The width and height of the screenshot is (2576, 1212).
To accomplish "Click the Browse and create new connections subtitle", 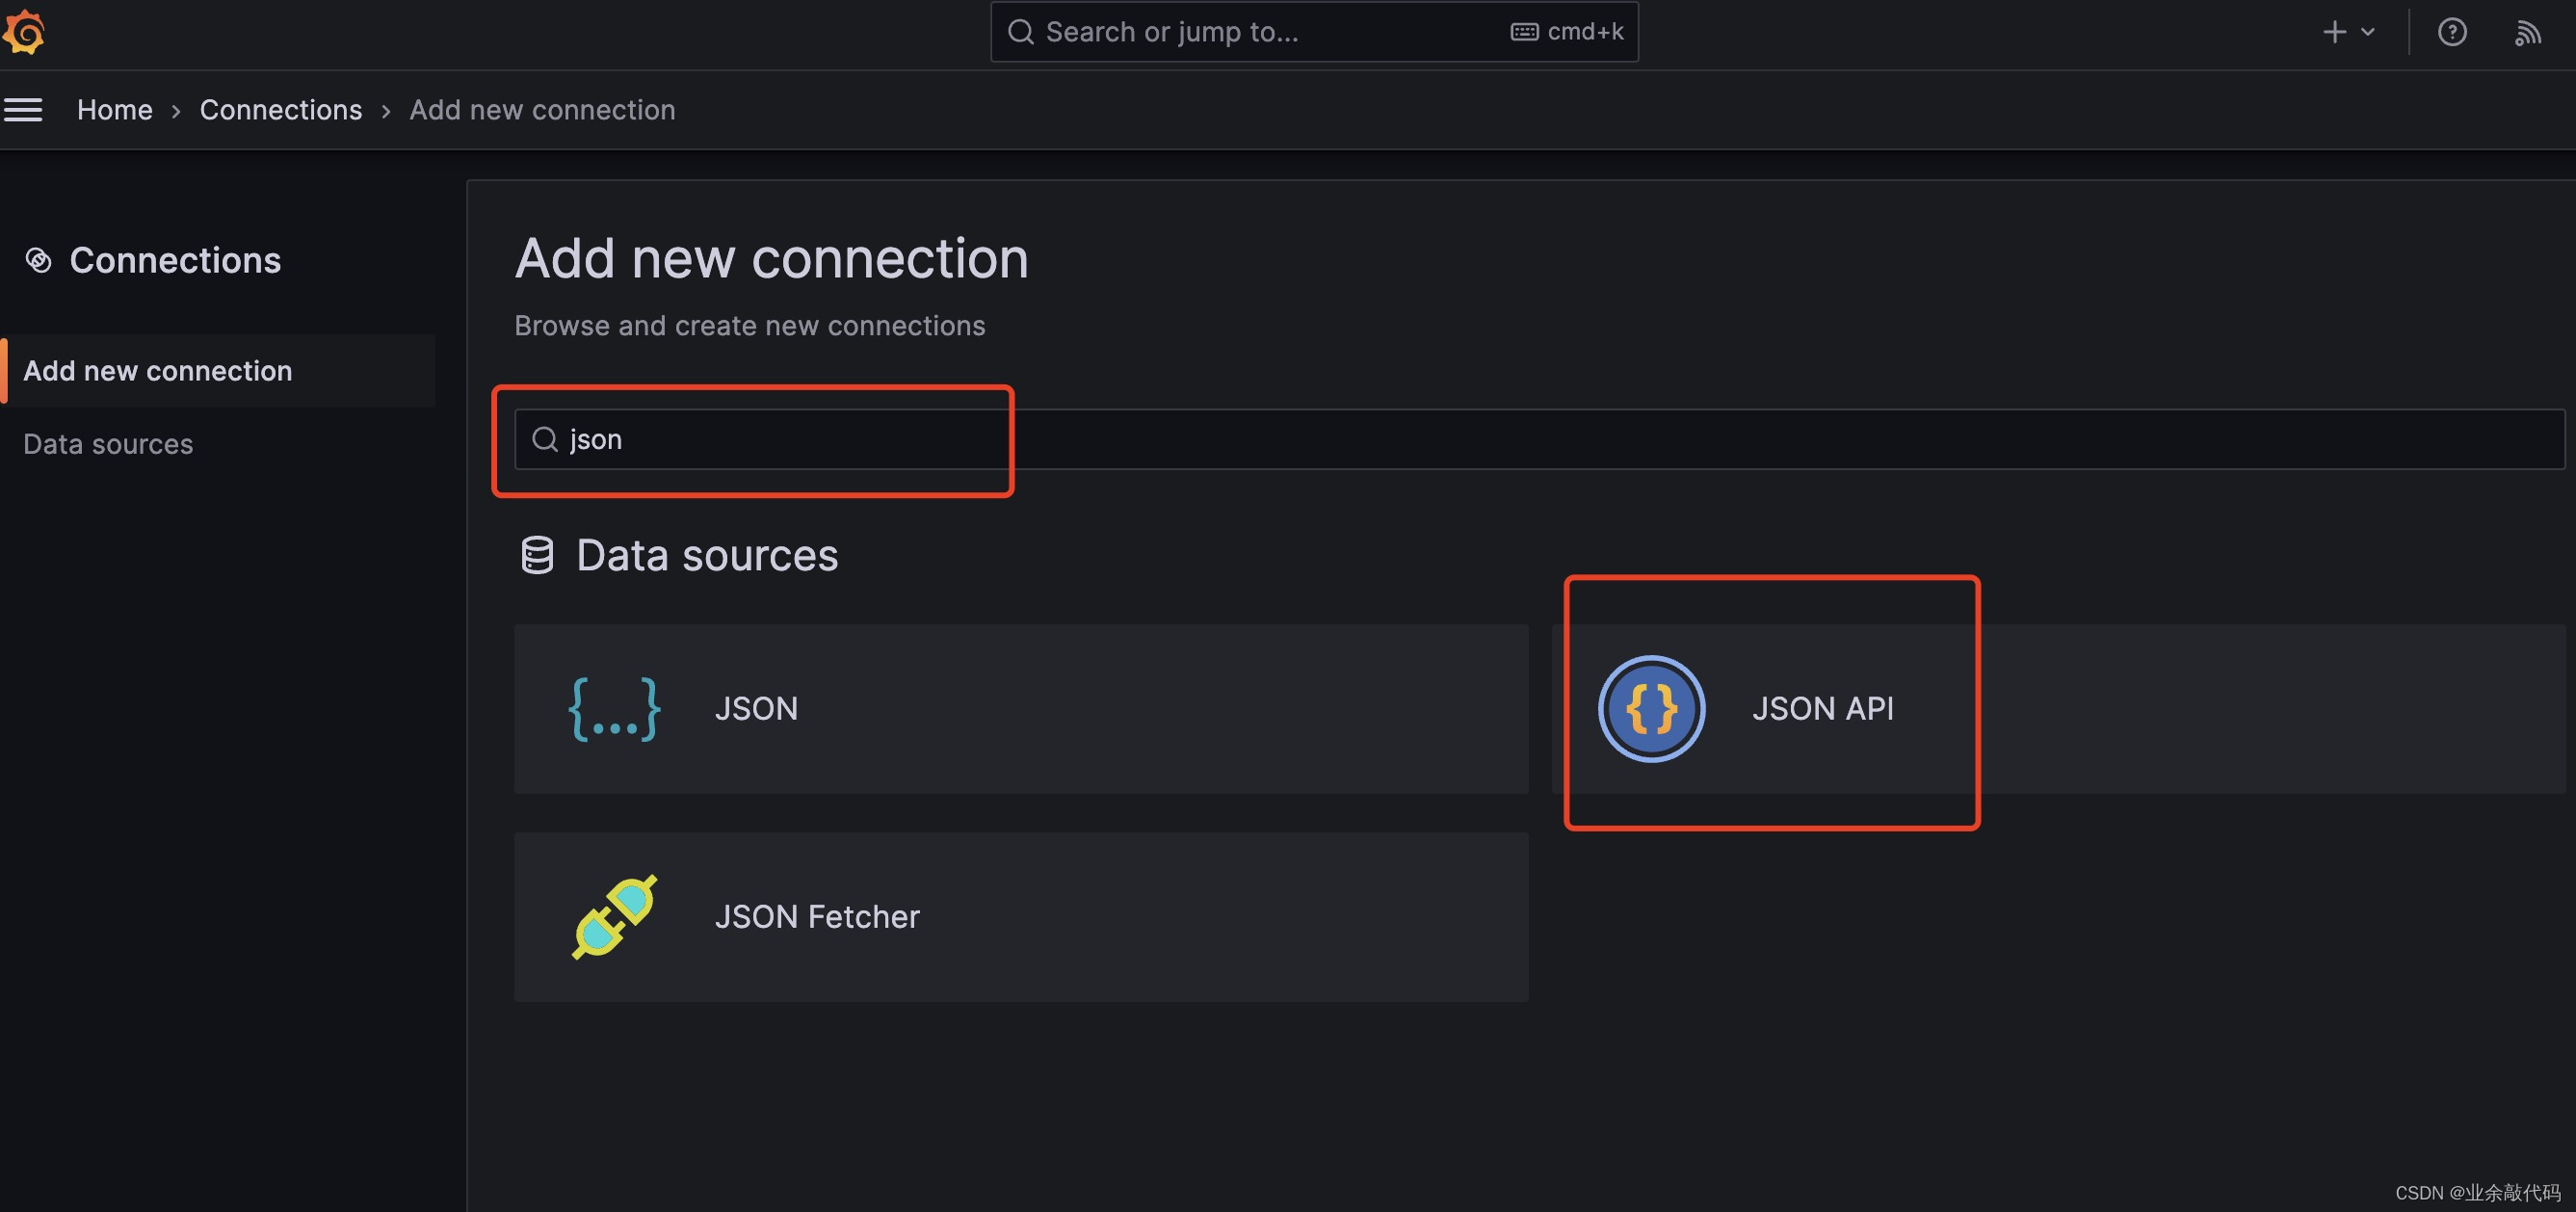I will [750, 326].
